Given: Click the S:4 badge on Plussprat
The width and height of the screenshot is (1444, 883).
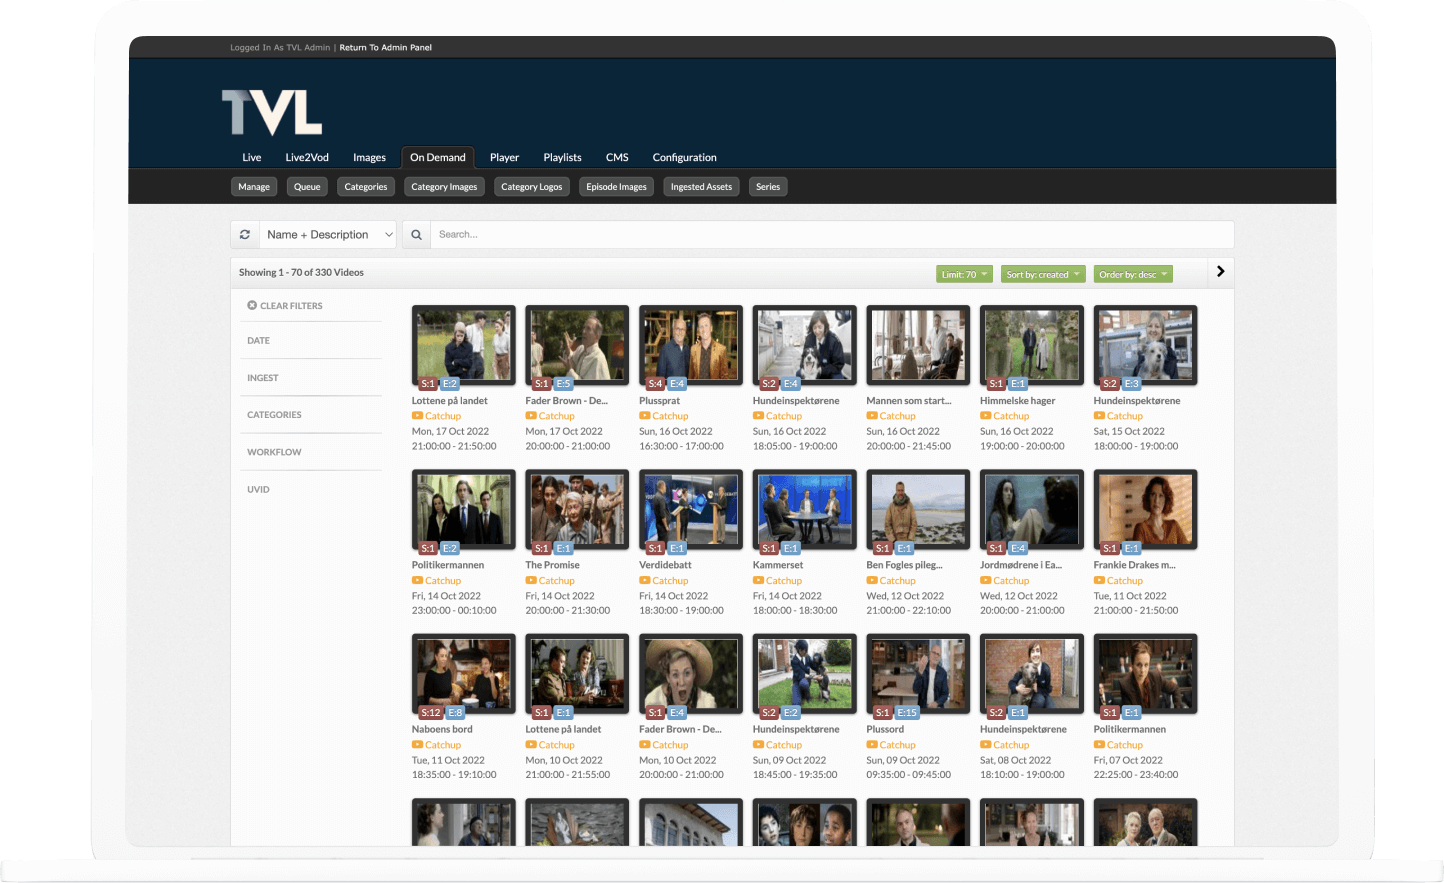Looking at the screenshot, I should tap(655, 384).
